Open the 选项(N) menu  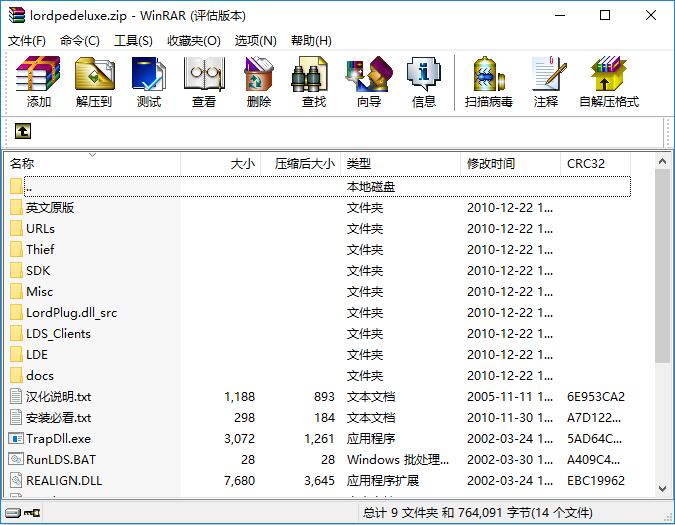[255, 41]
